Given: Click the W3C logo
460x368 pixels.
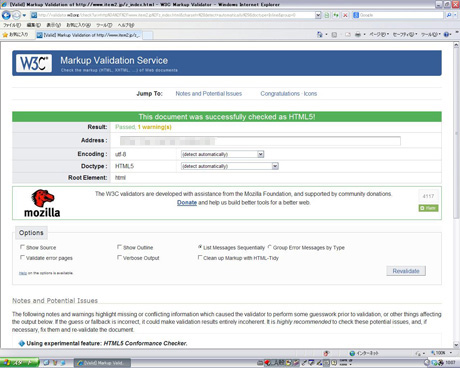Looking at the screenshot, I should 34,63.
